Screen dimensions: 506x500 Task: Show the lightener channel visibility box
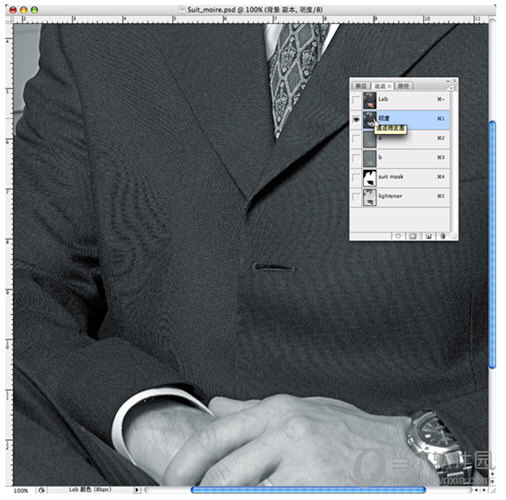pos(356,197)
